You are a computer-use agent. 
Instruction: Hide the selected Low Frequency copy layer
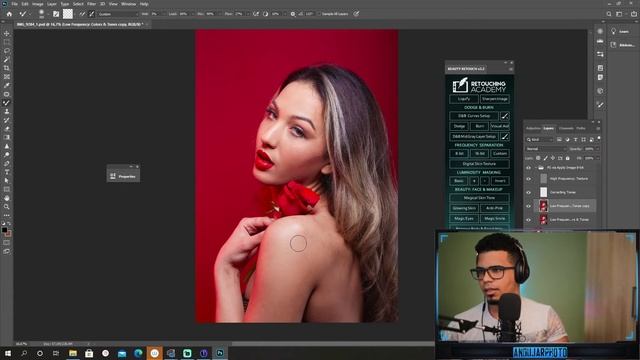(x=529, y=206)
